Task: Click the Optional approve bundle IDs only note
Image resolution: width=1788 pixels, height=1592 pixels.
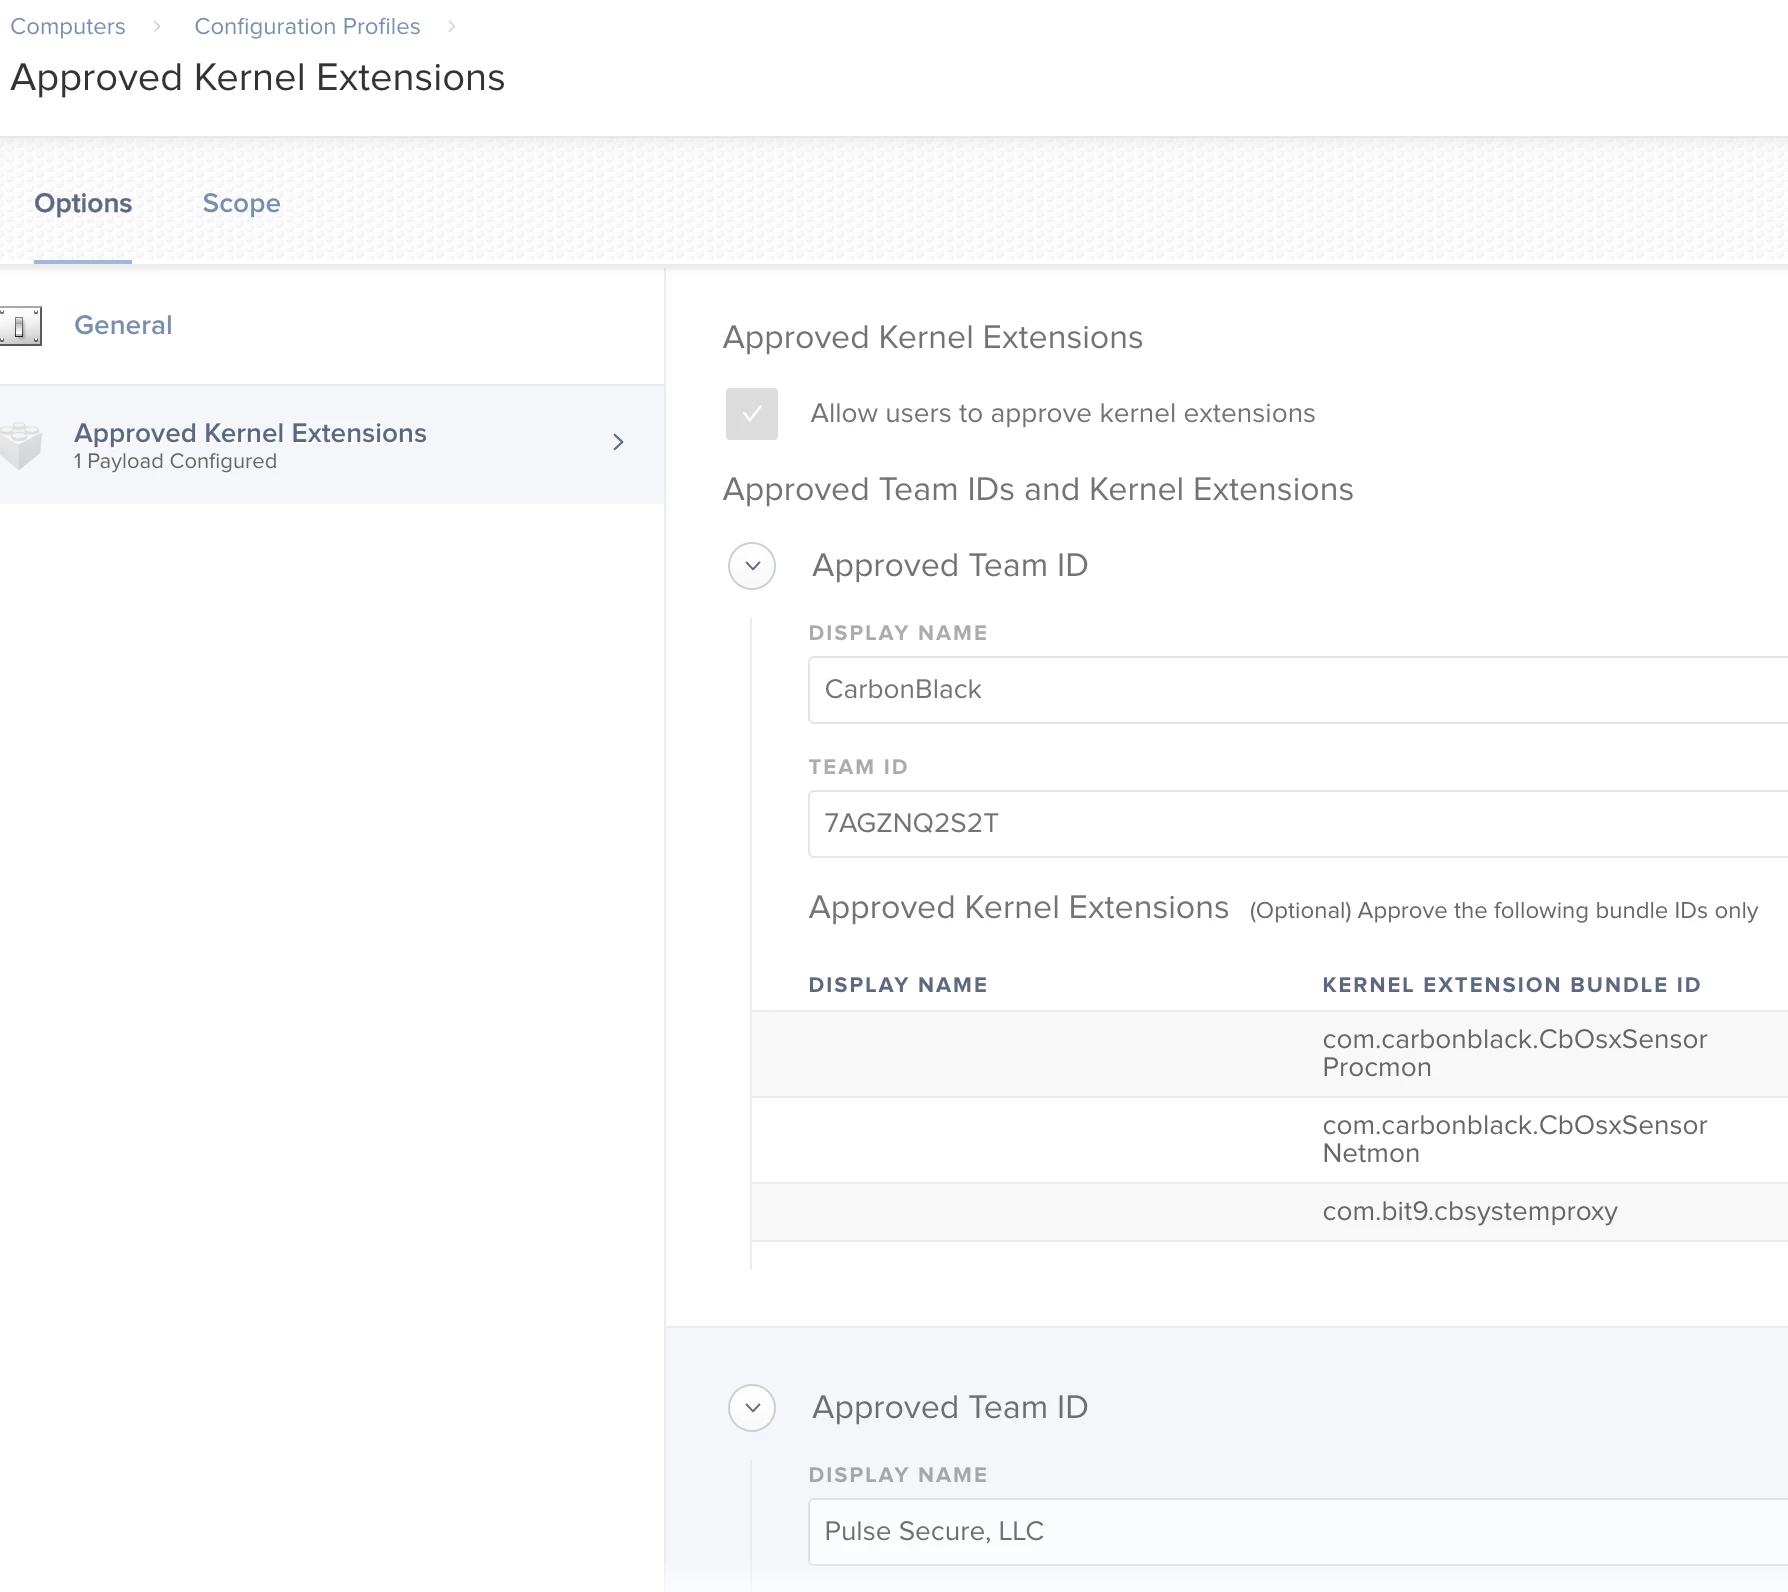Action: pos(1503,911)
